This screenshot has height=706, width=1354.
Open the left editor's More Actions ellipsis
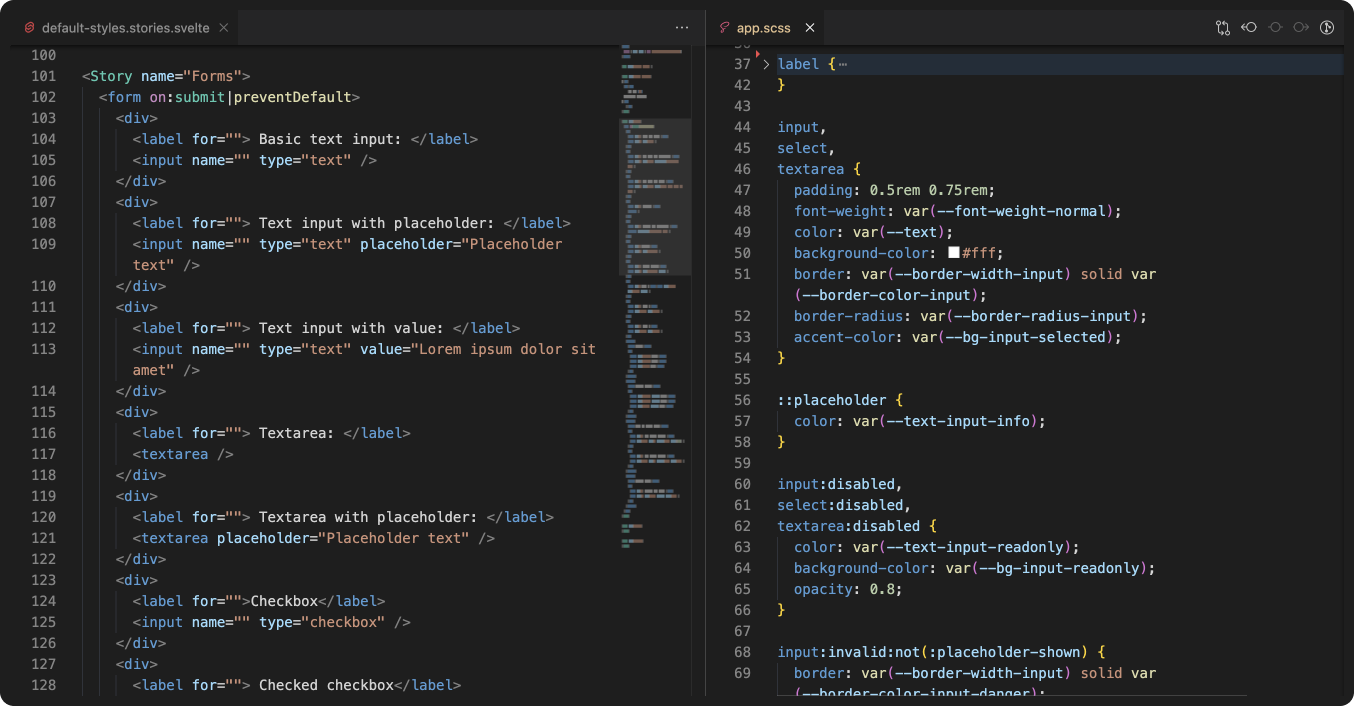(x=682, y=28)
